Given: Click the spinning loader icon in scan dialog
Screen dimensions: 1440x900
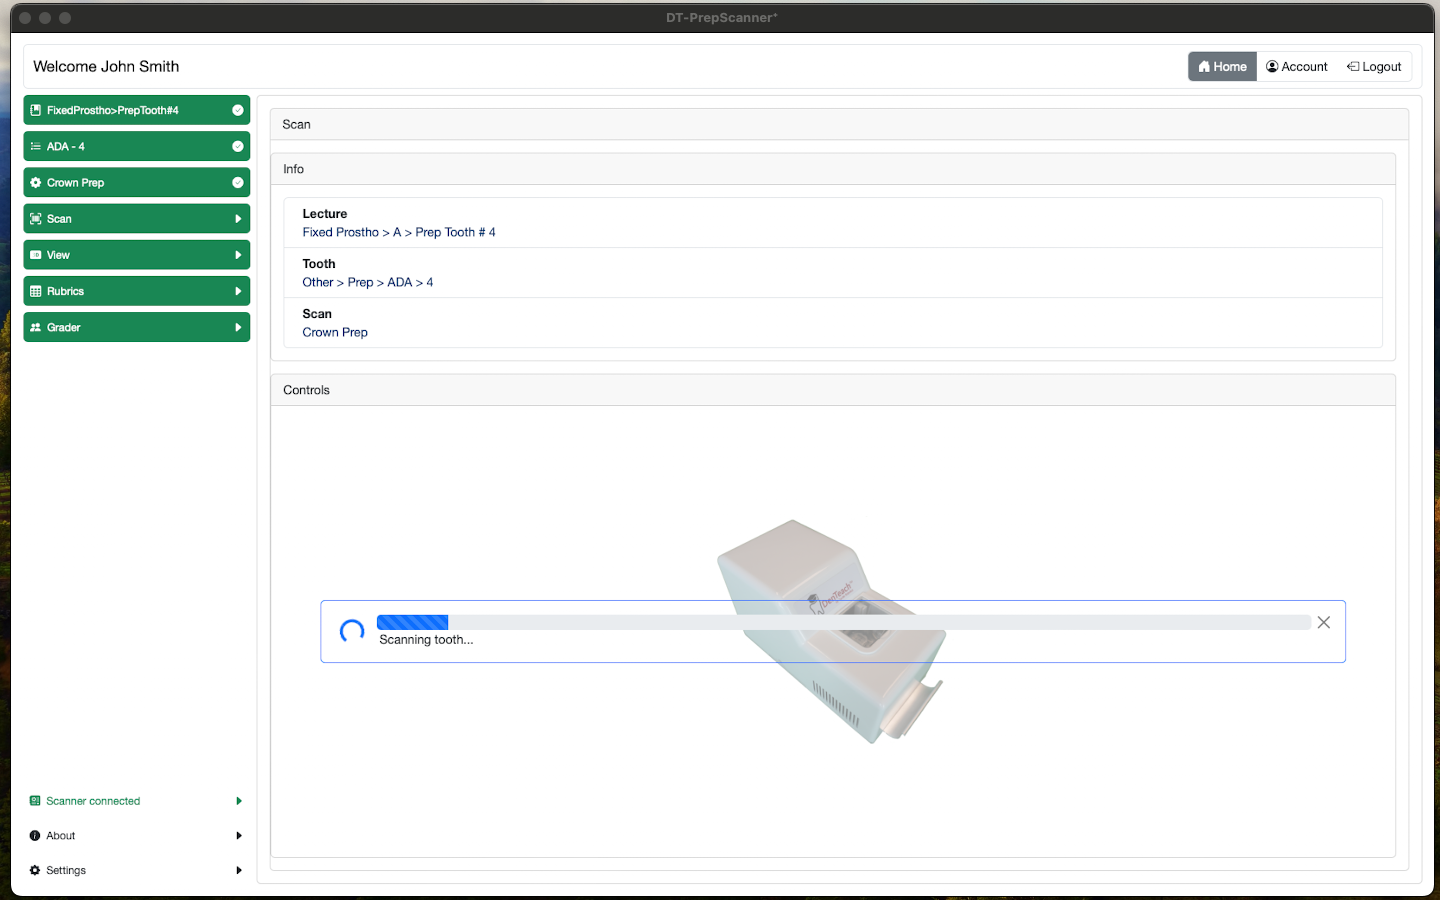Looking at the screenshot, I should (352, 631).
